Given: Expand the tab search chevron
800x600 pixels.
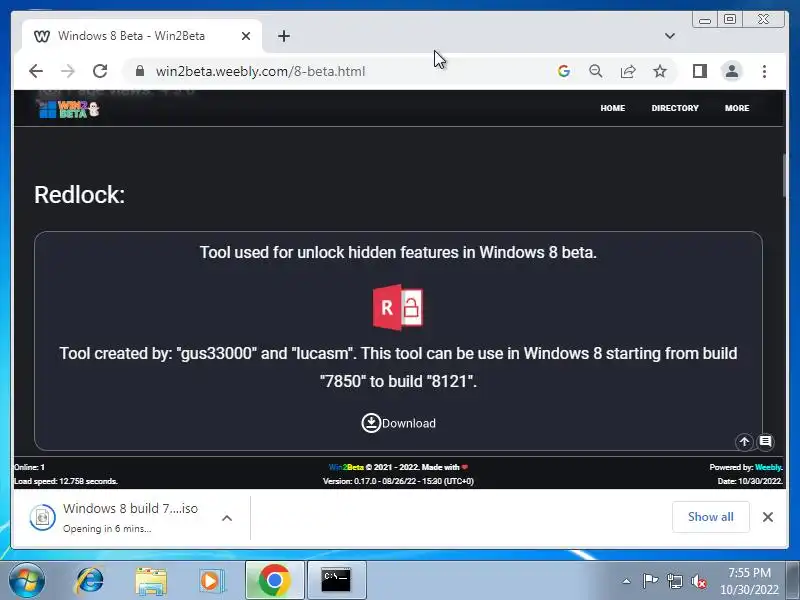Looking at the screenshot, I should click(x=670, y=36).
